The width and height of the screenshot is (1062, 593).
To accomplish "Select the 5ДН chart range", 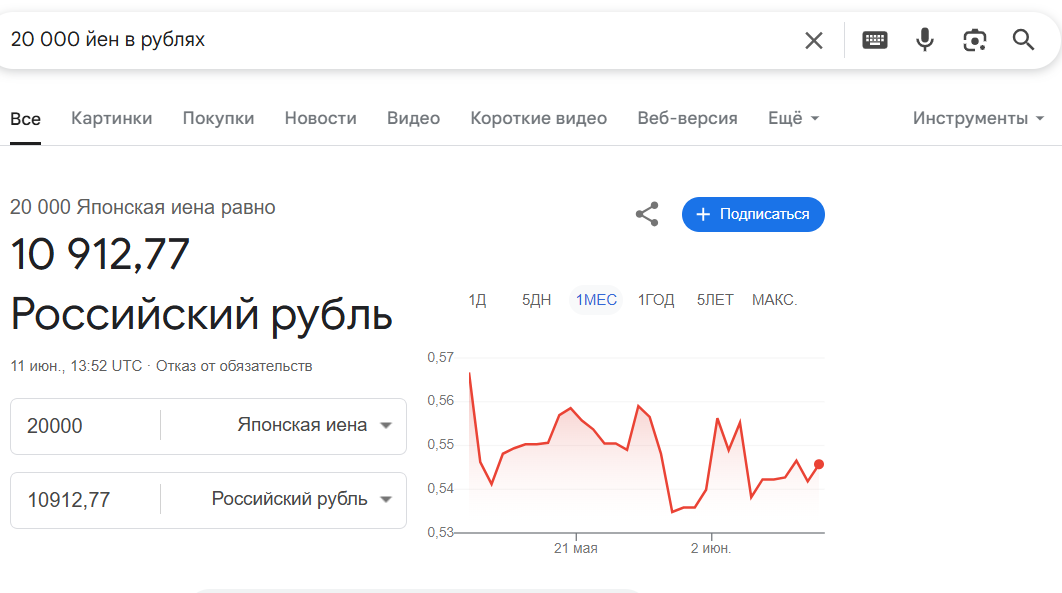I will (536, 300).
